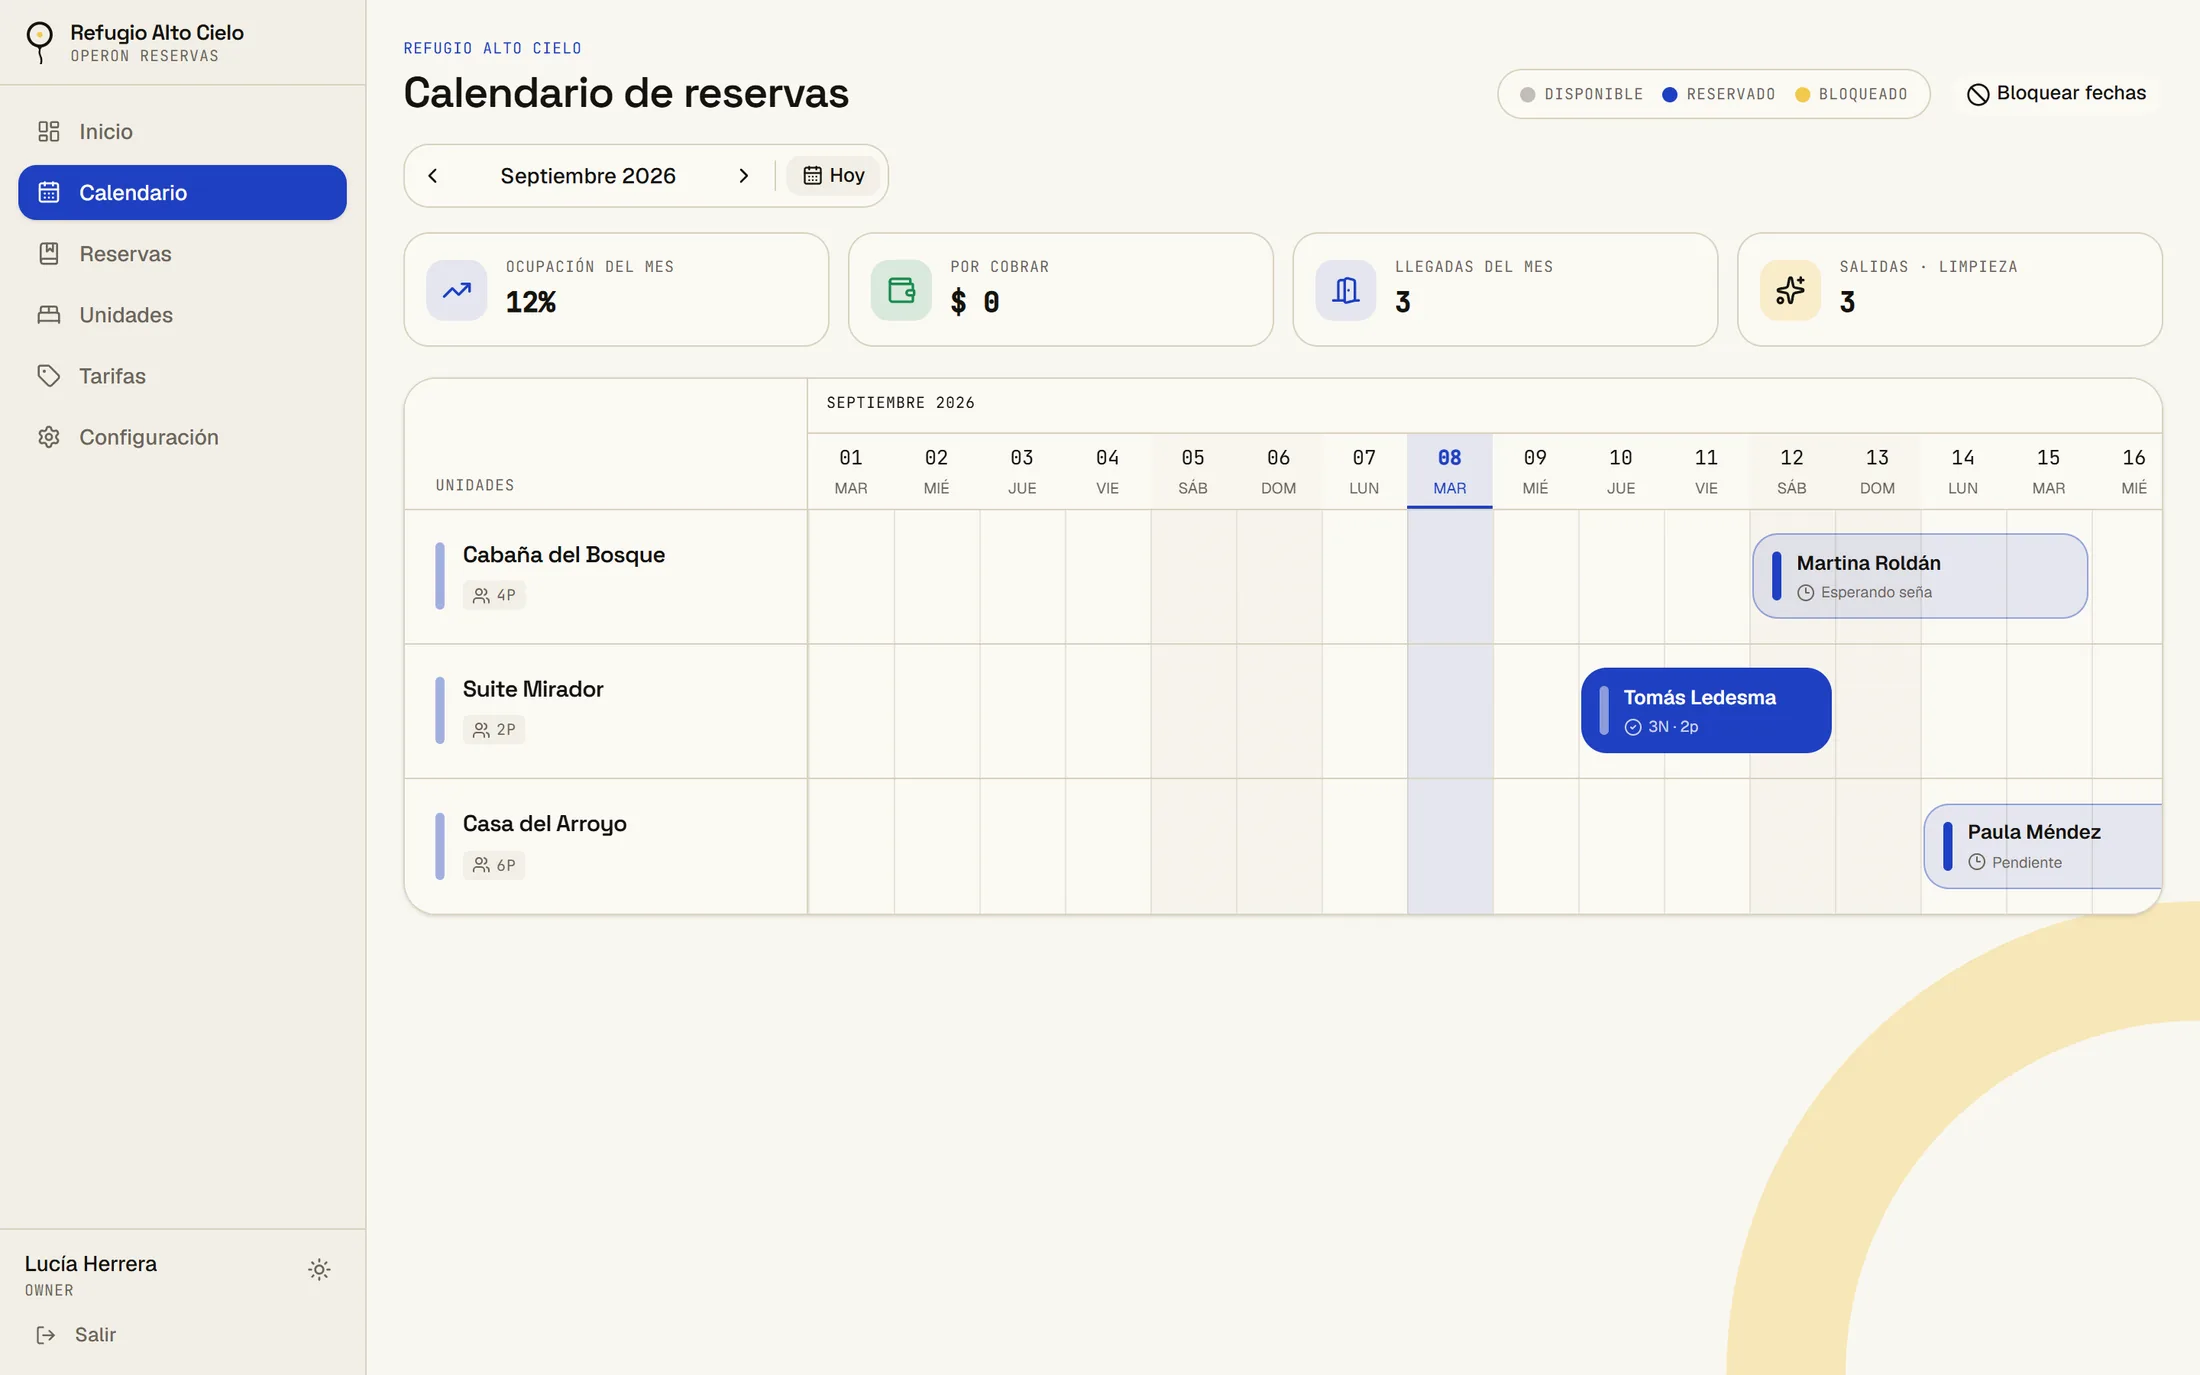2200x1375 pixels.
Task: Click the Configuración gear icon
Action: [49, 437]
